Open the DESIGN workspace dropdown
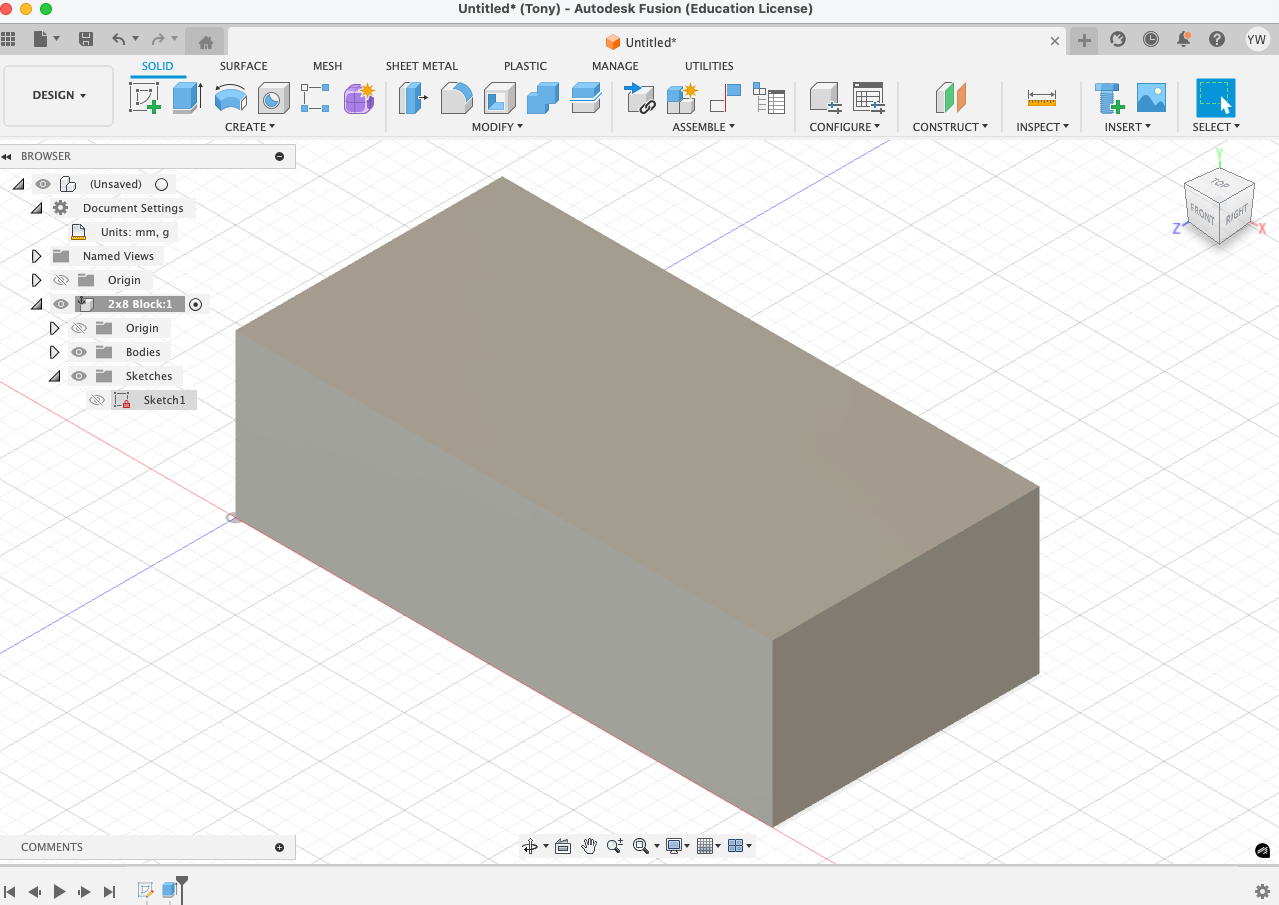The height and width of the screenshot is (905, 1279). tap(59, 95)
